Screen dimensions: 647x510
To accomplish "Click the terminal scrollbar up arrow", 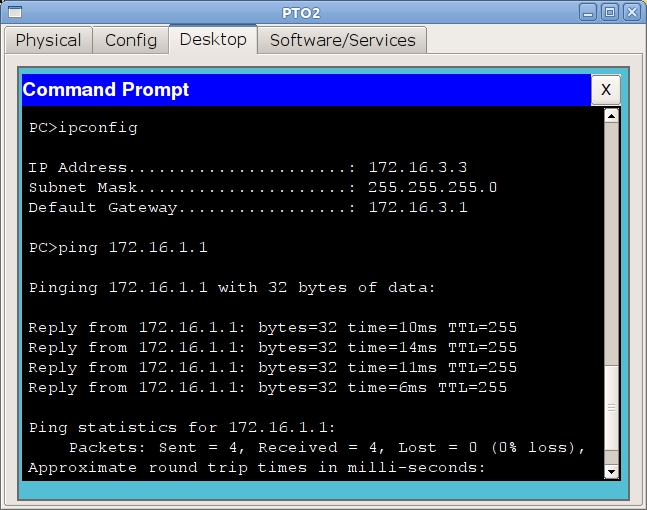I will [612, 115].
